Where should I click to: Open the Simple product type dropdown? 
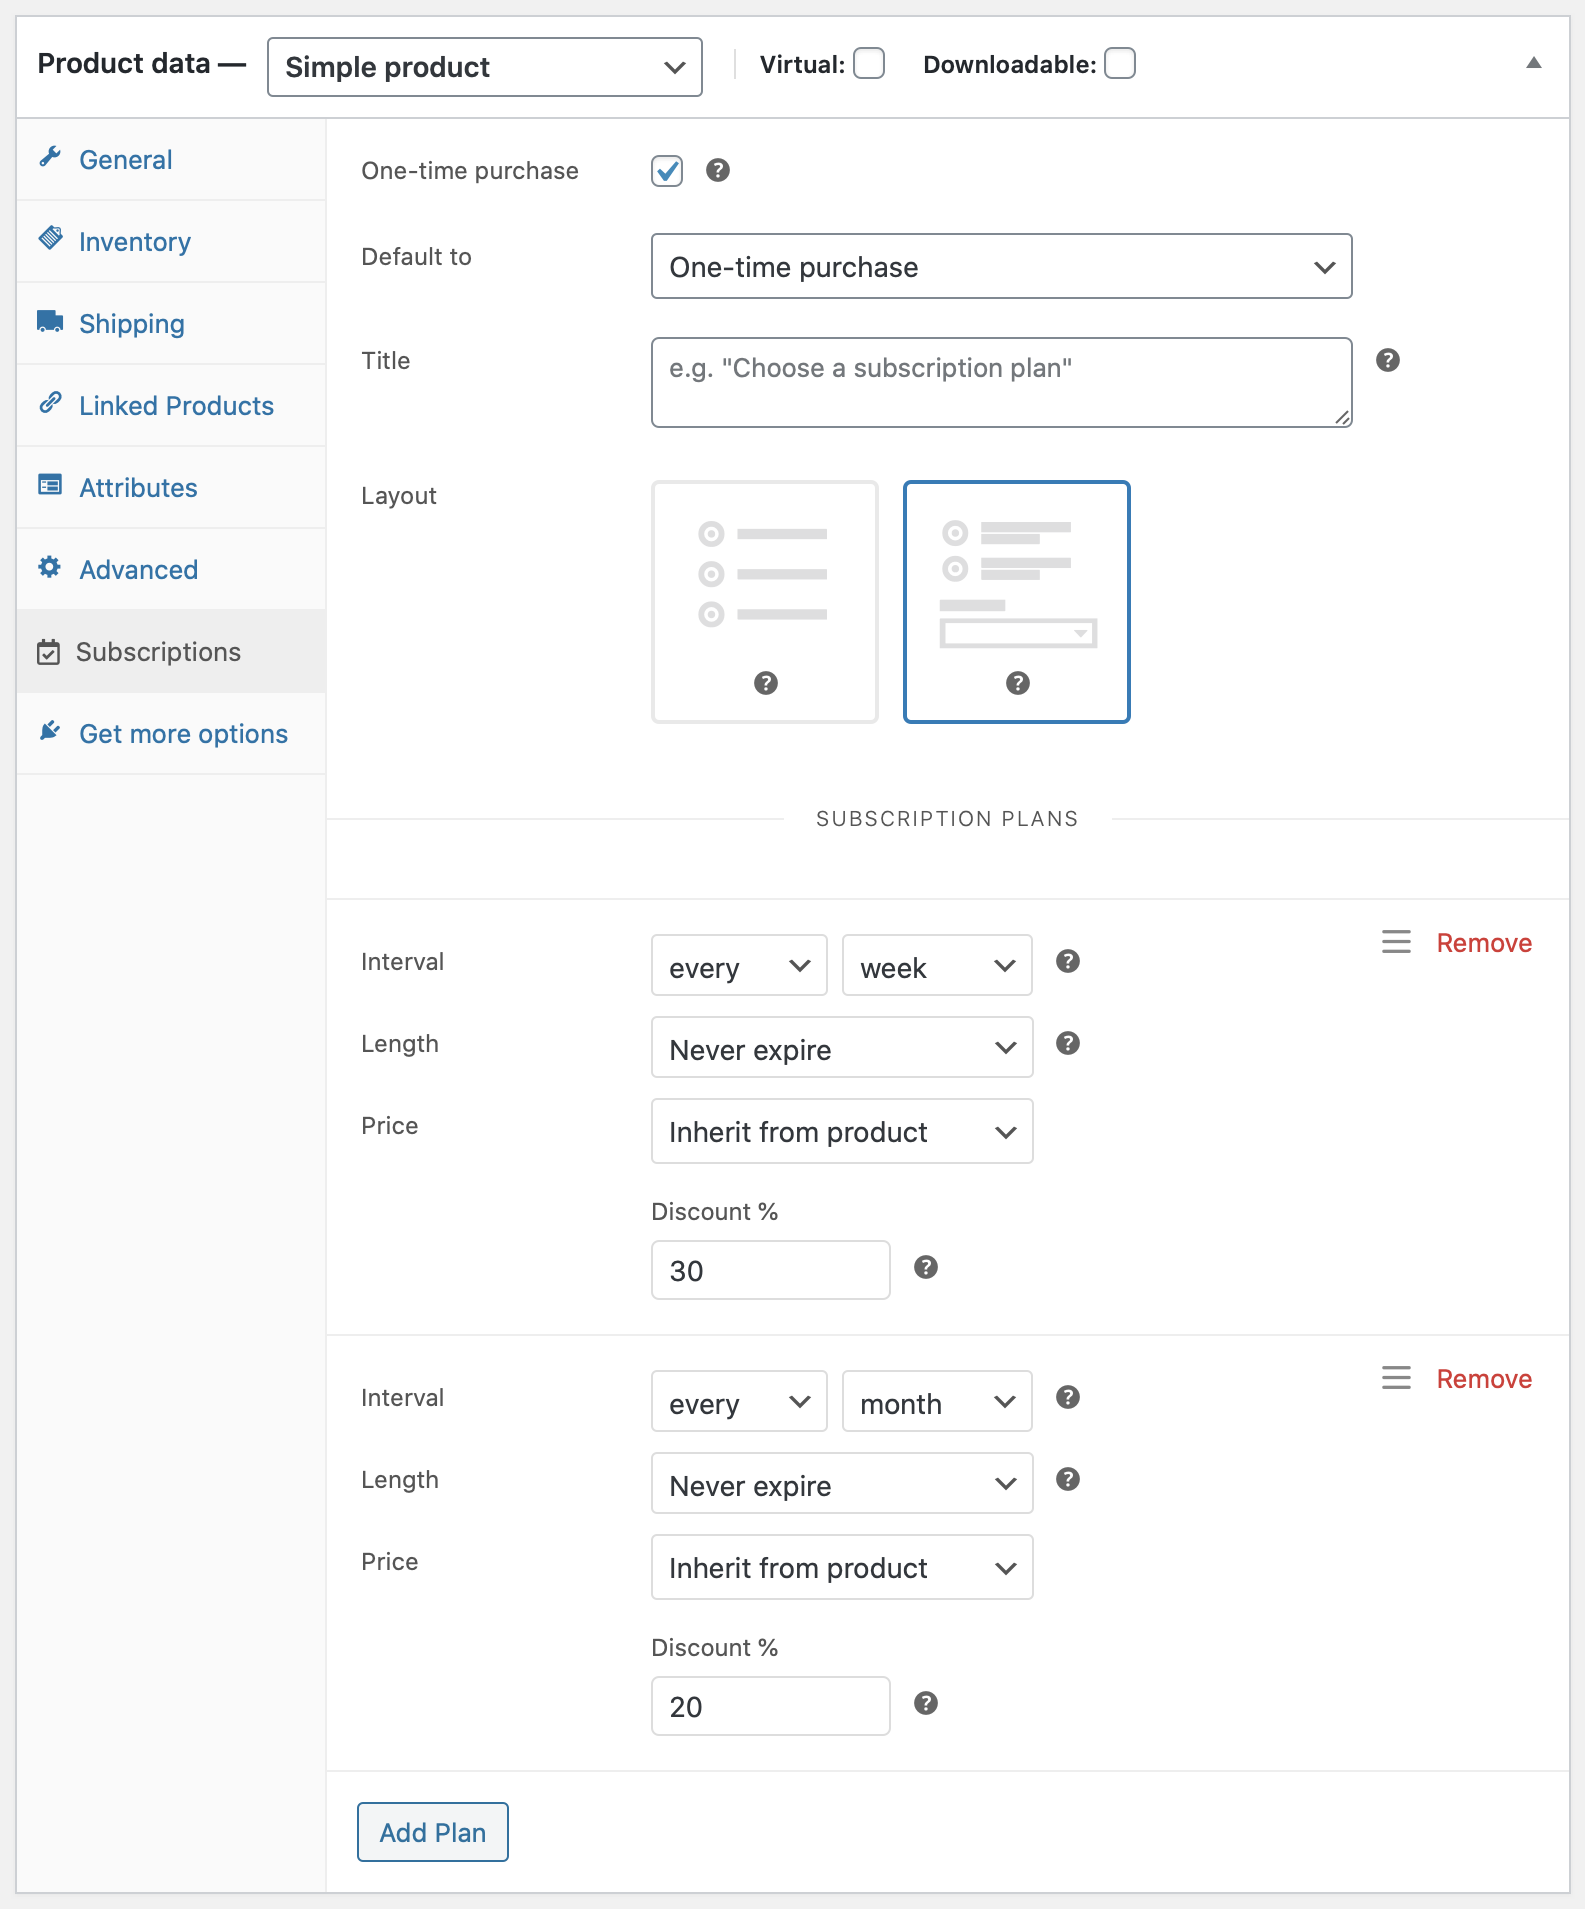pyautogui.click(x=484, y=67)
